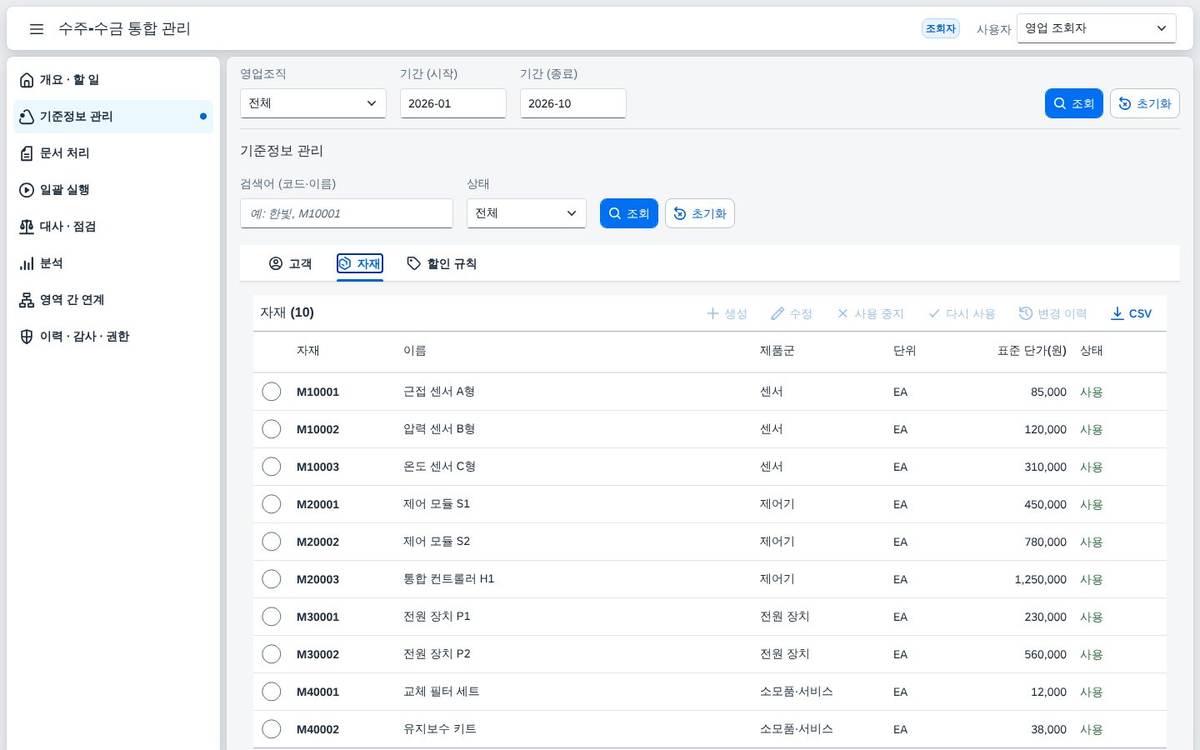Open the 상태 dropdown
The height and width of the screenshot is (750, 1200).
[526, 213]
